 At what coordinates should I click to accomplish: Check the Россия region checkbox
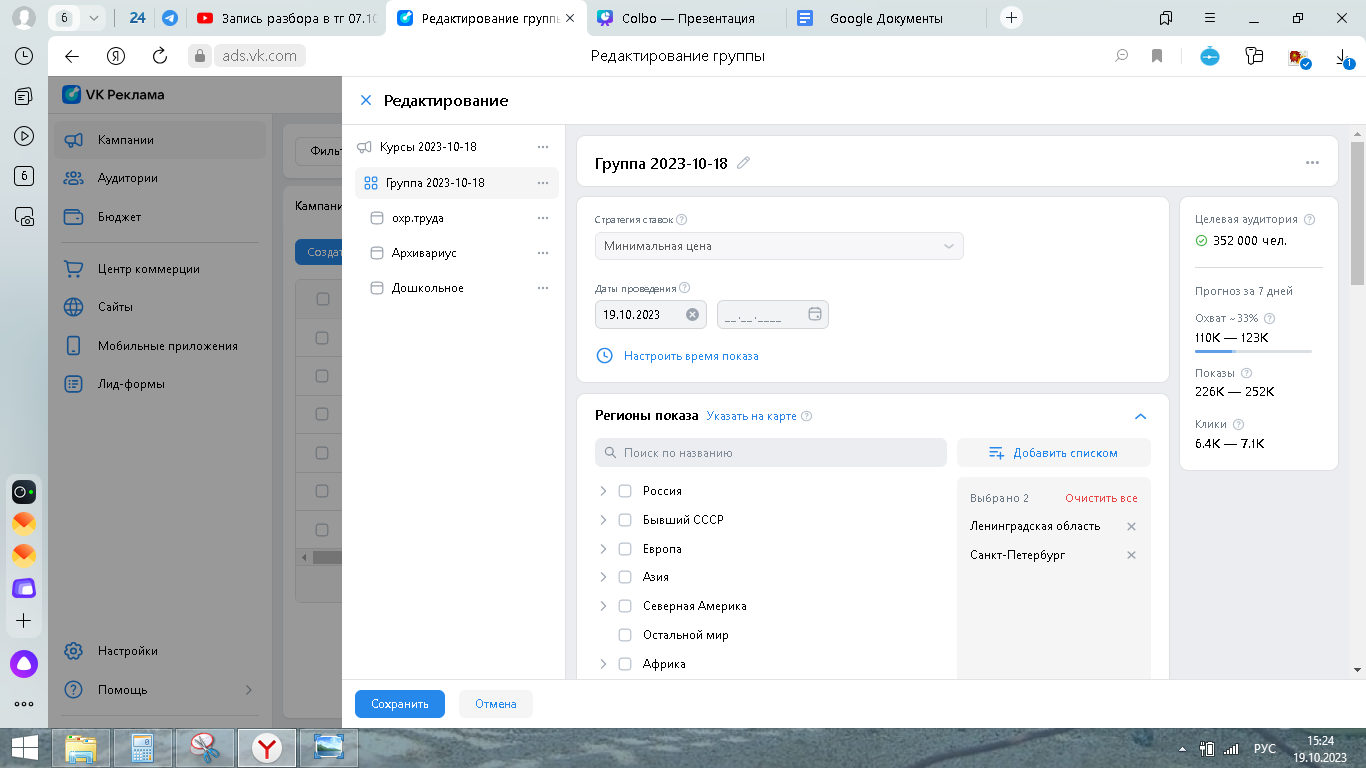click(x=625, y=491)
